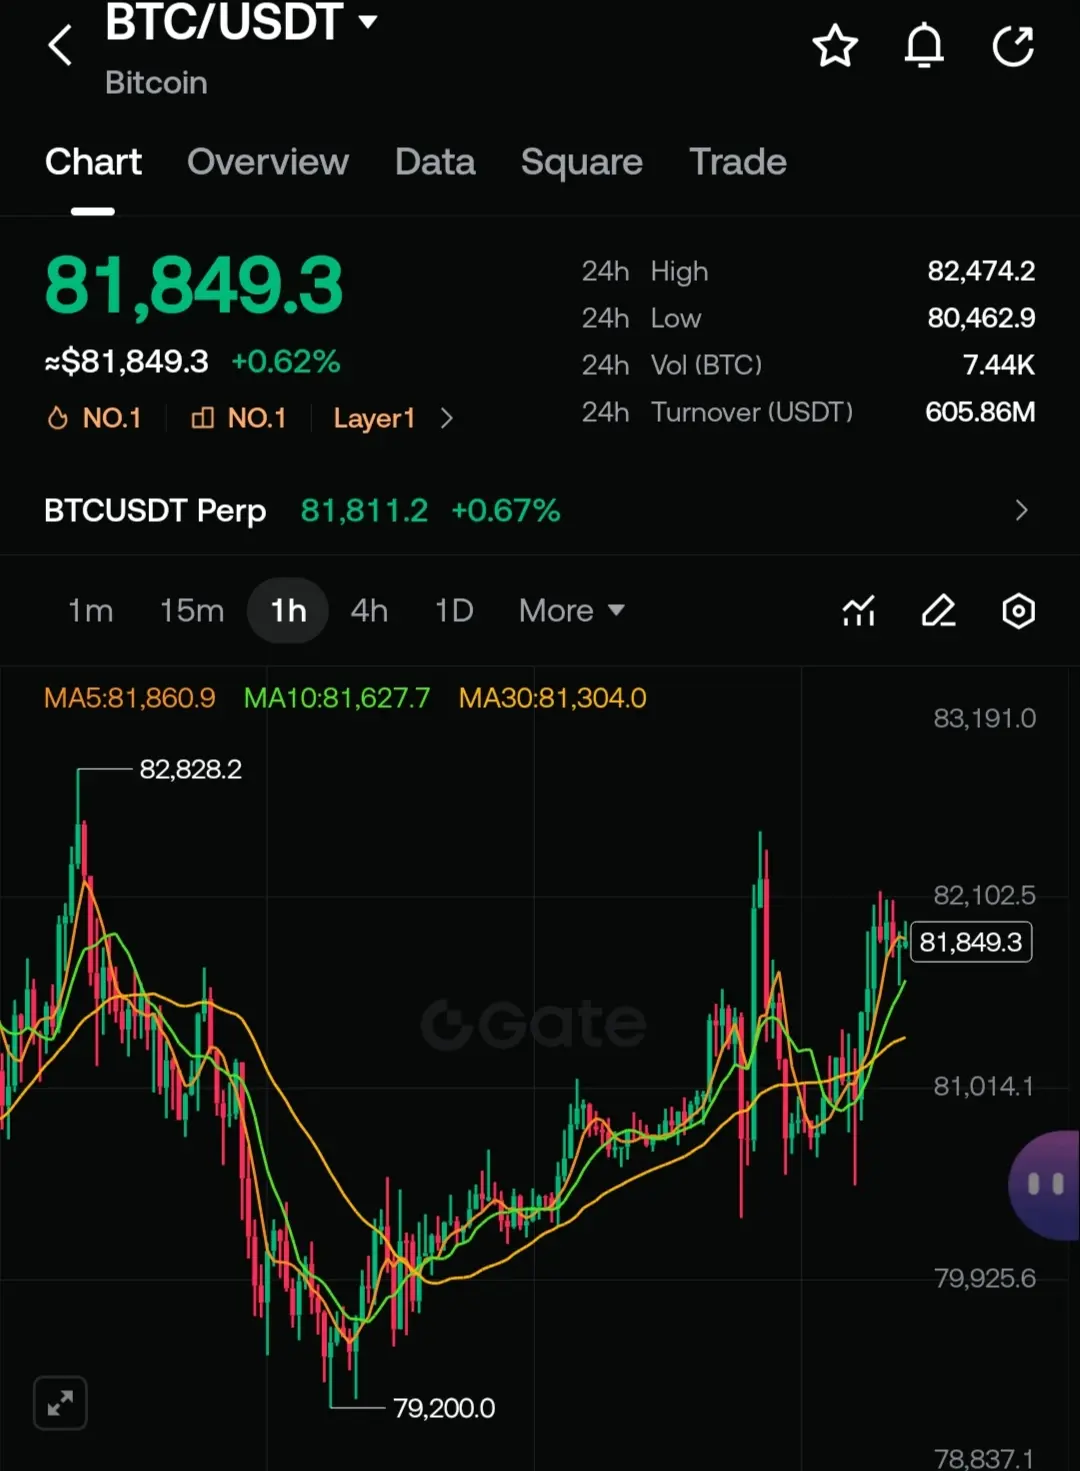1080x1471 pixels.
Task: Tap the large green 81,849.3 price
Action: [x=194, y=285]
